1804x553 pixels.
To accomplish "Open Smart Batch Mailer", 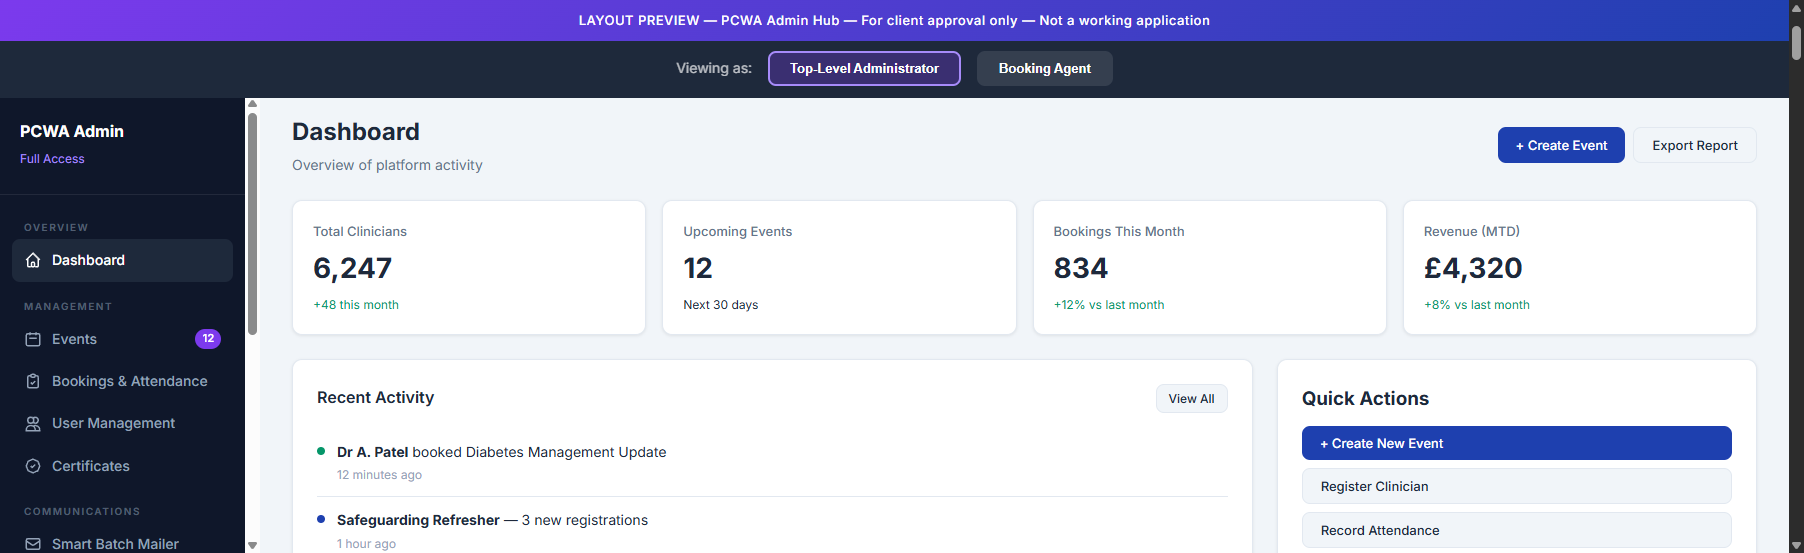I will [122, 543].
